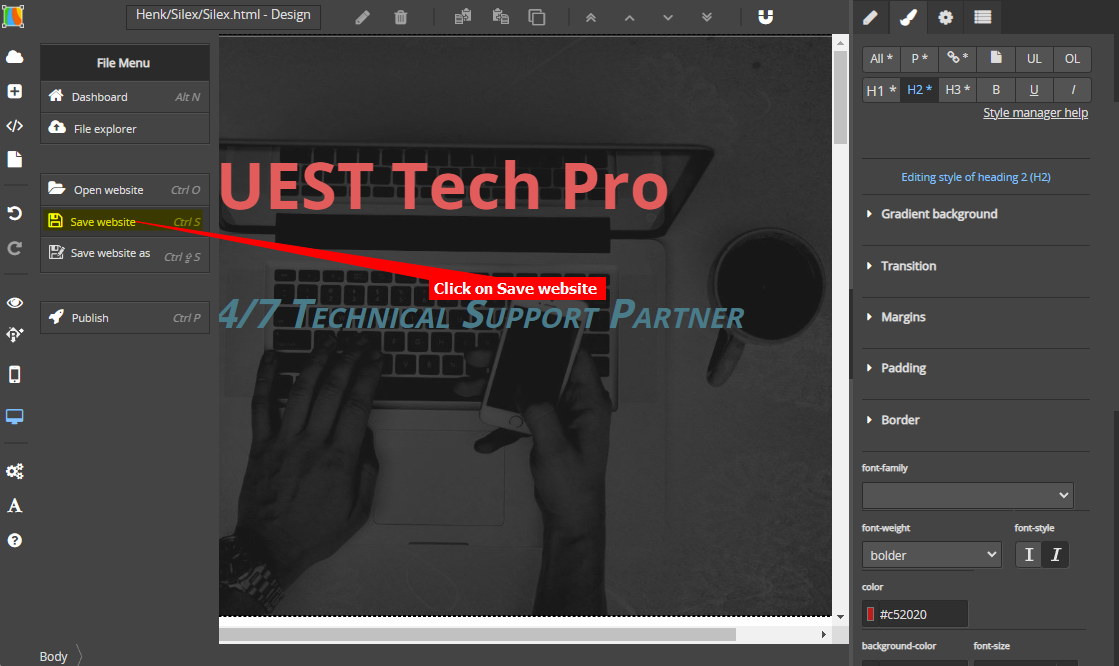Switch to desktop editor icon
The image size is (1119, 666).
(14, 416)
